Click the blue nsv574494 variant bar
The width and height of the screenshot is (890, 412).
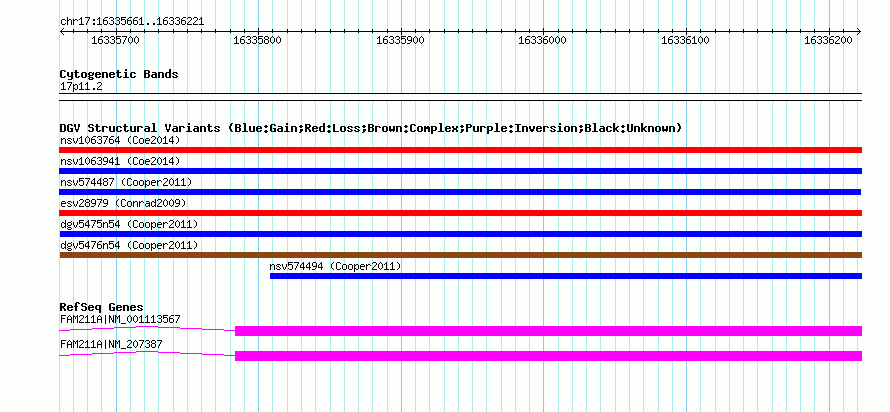(565, 276)
